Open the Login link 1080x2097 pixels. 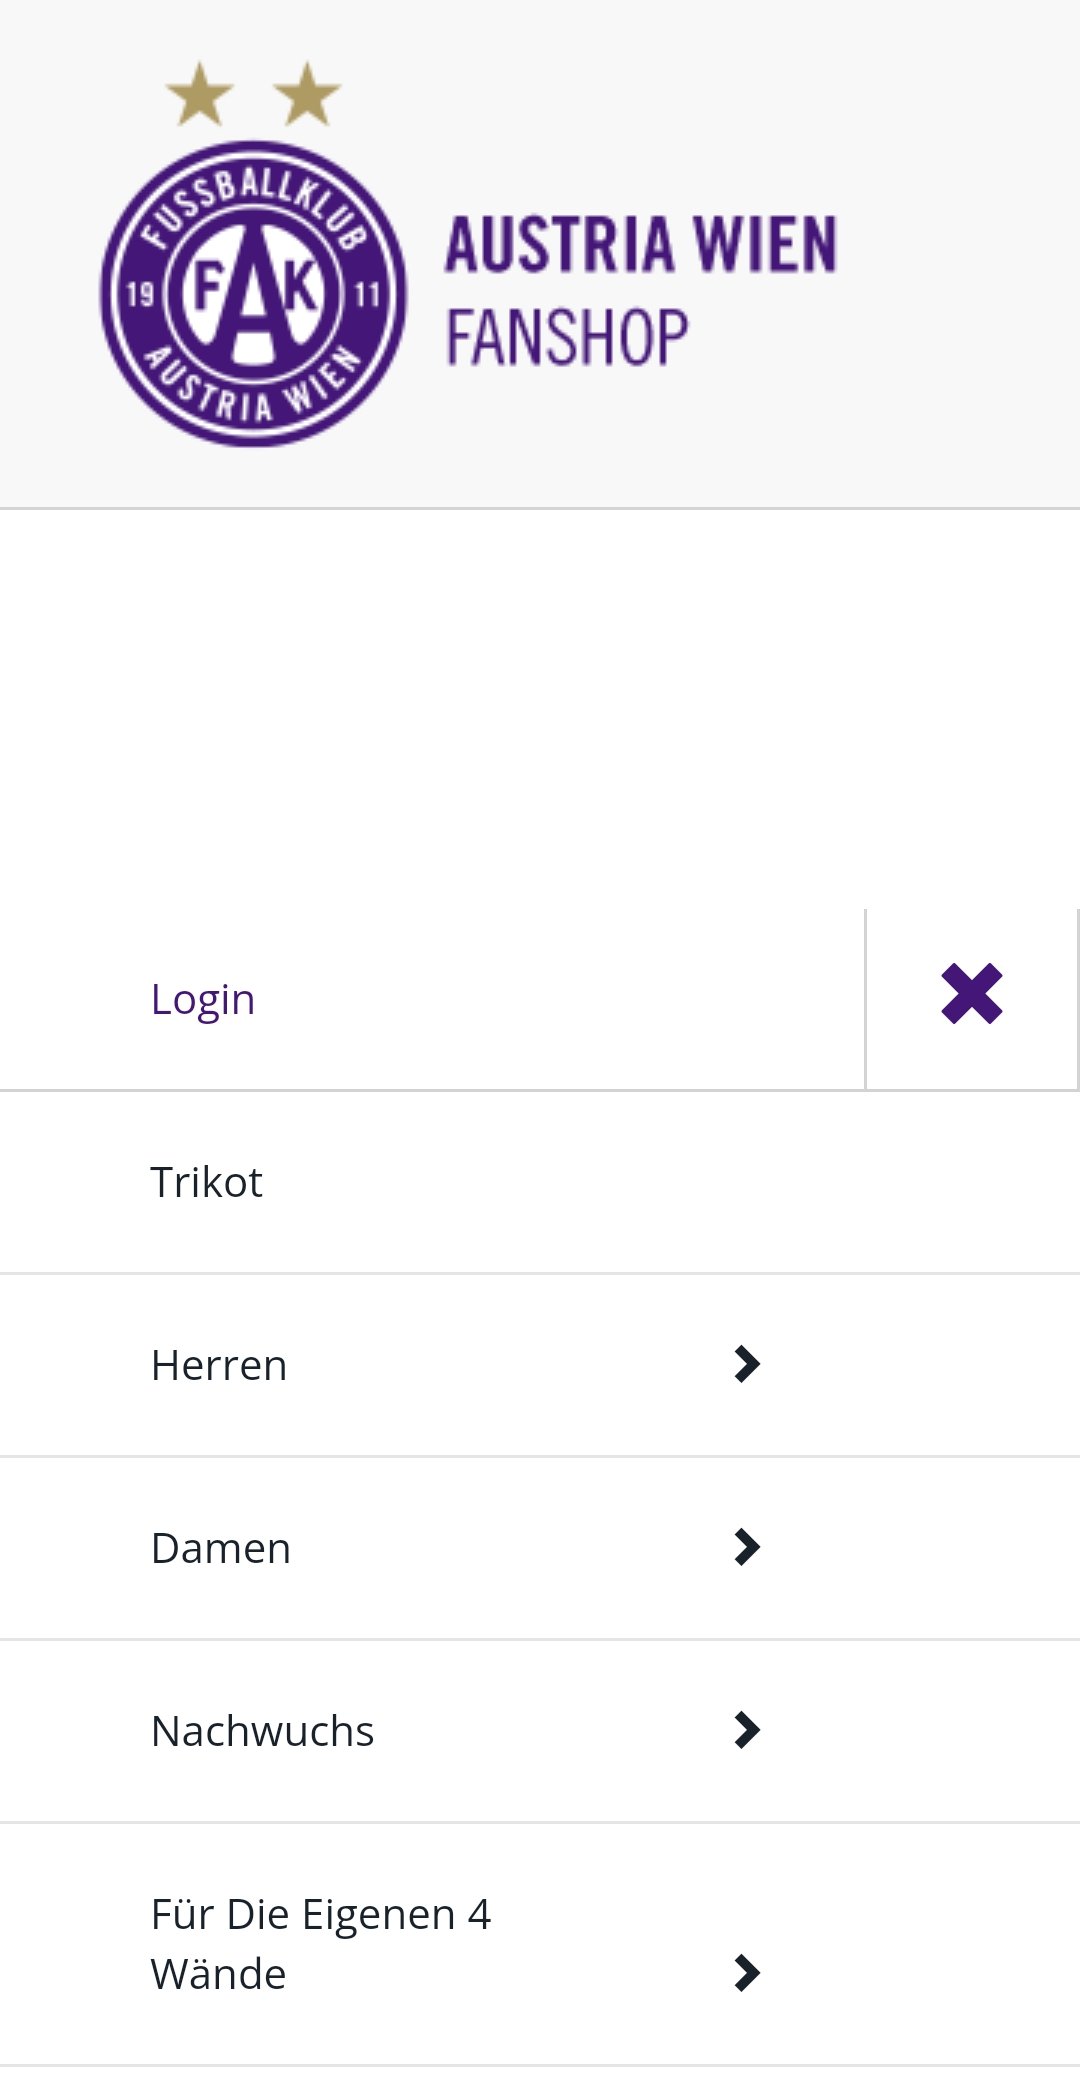coord(203,999)
